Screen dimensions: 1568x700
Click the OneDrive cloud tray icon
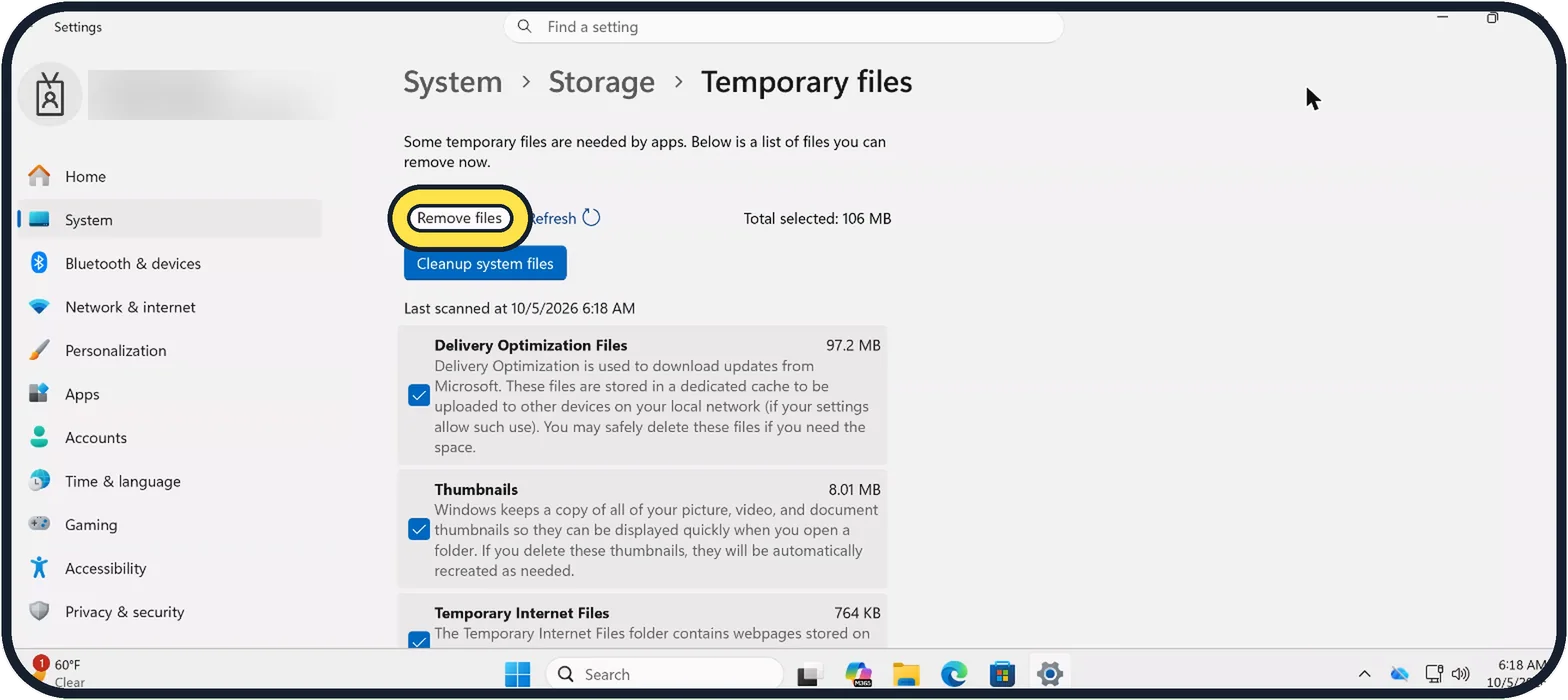pos(1400,674)
